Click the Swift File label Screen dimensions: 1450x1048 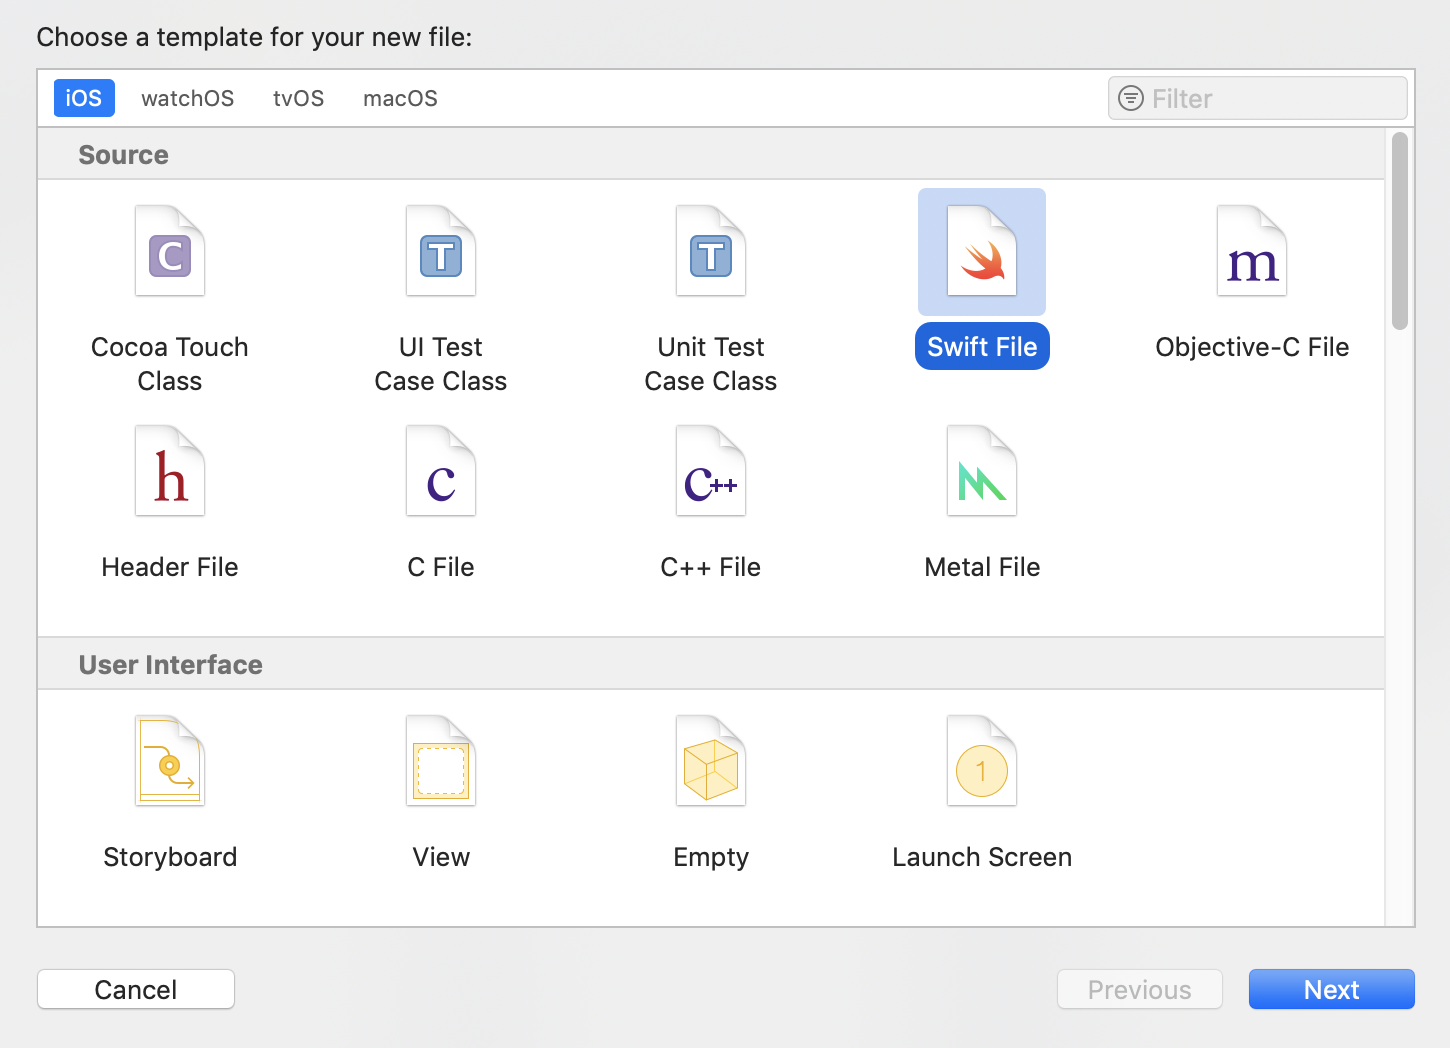pyautogui.click(x=982, y=346)
